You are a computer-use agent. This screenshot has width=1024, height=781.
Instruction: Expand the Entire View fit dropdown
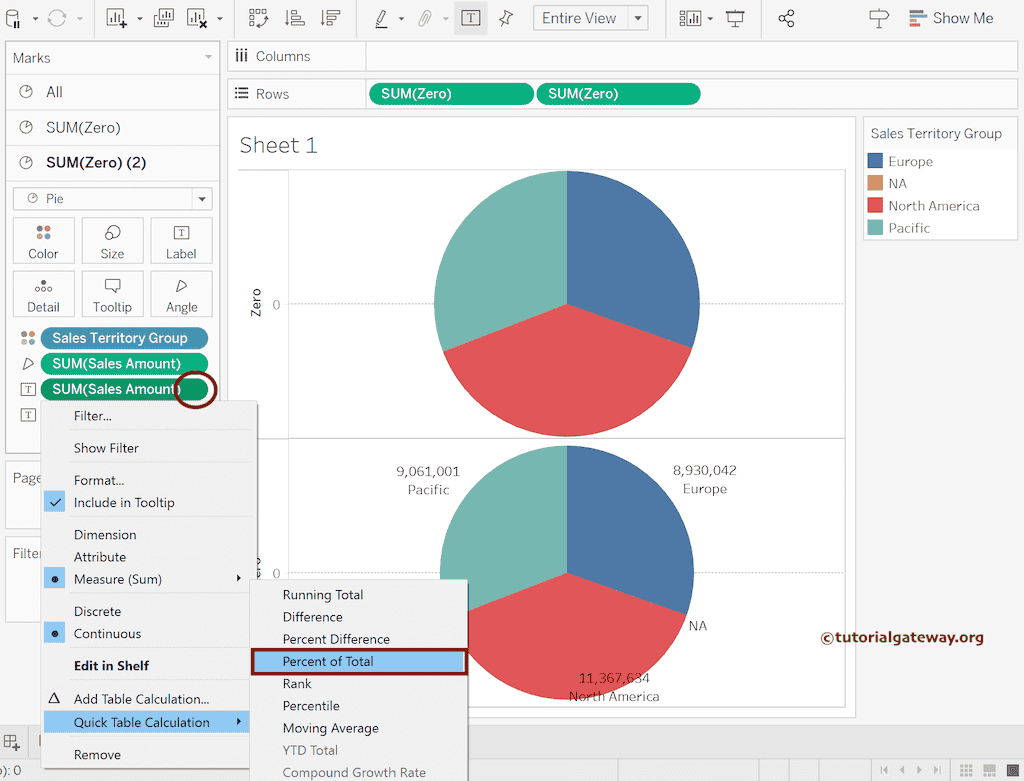(638, 18)
